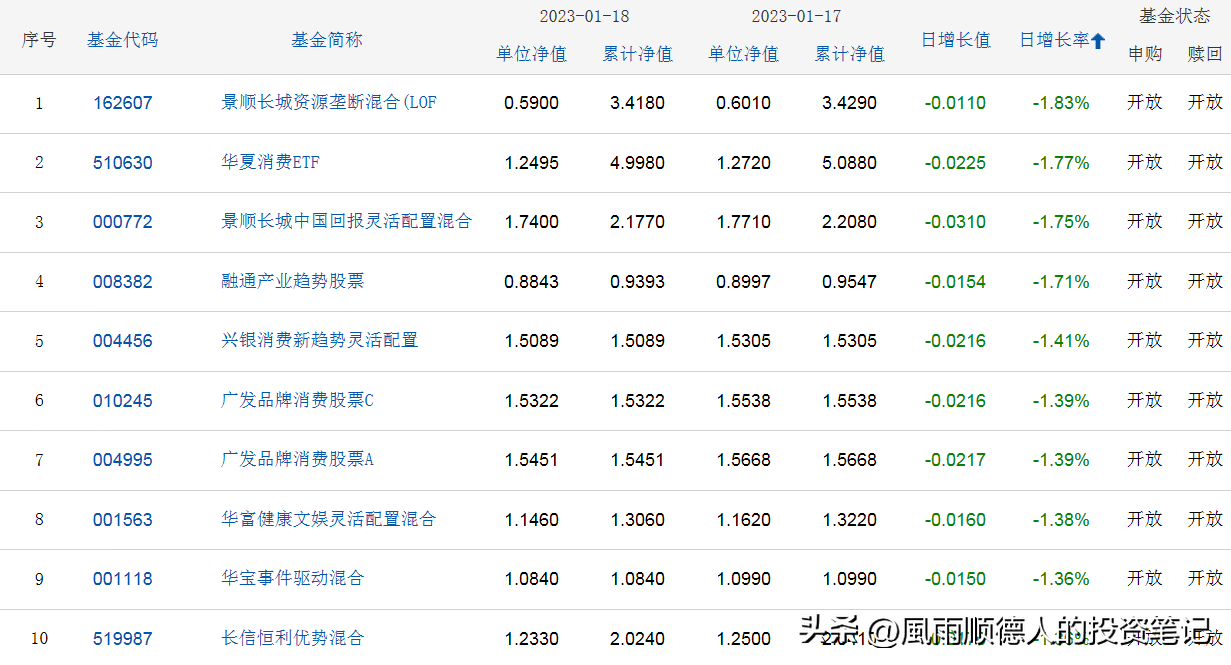This screenshot has width=1231, height=665.
Task: Click the 2023-01-18 date header
Action: [585, 16]
